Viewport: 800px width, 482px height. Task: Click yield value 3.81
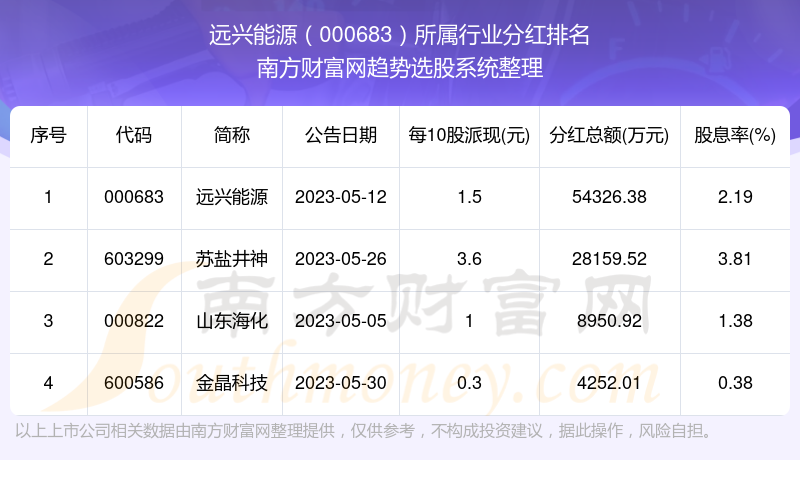pos(735,259)
